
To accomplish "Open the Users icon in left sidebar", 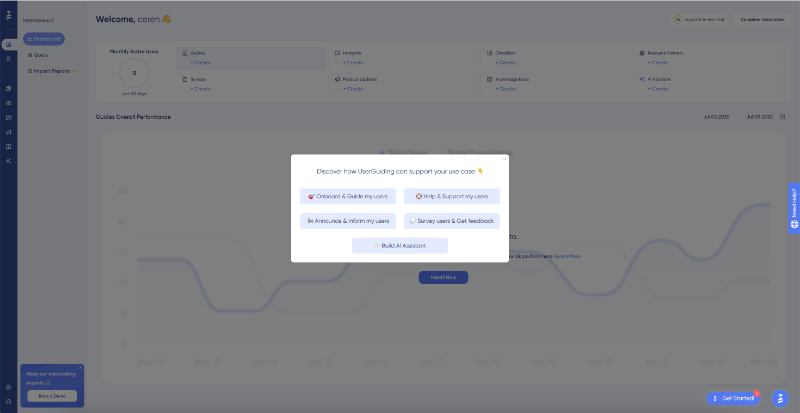I will pyautogui.click(x=8, y=59).
